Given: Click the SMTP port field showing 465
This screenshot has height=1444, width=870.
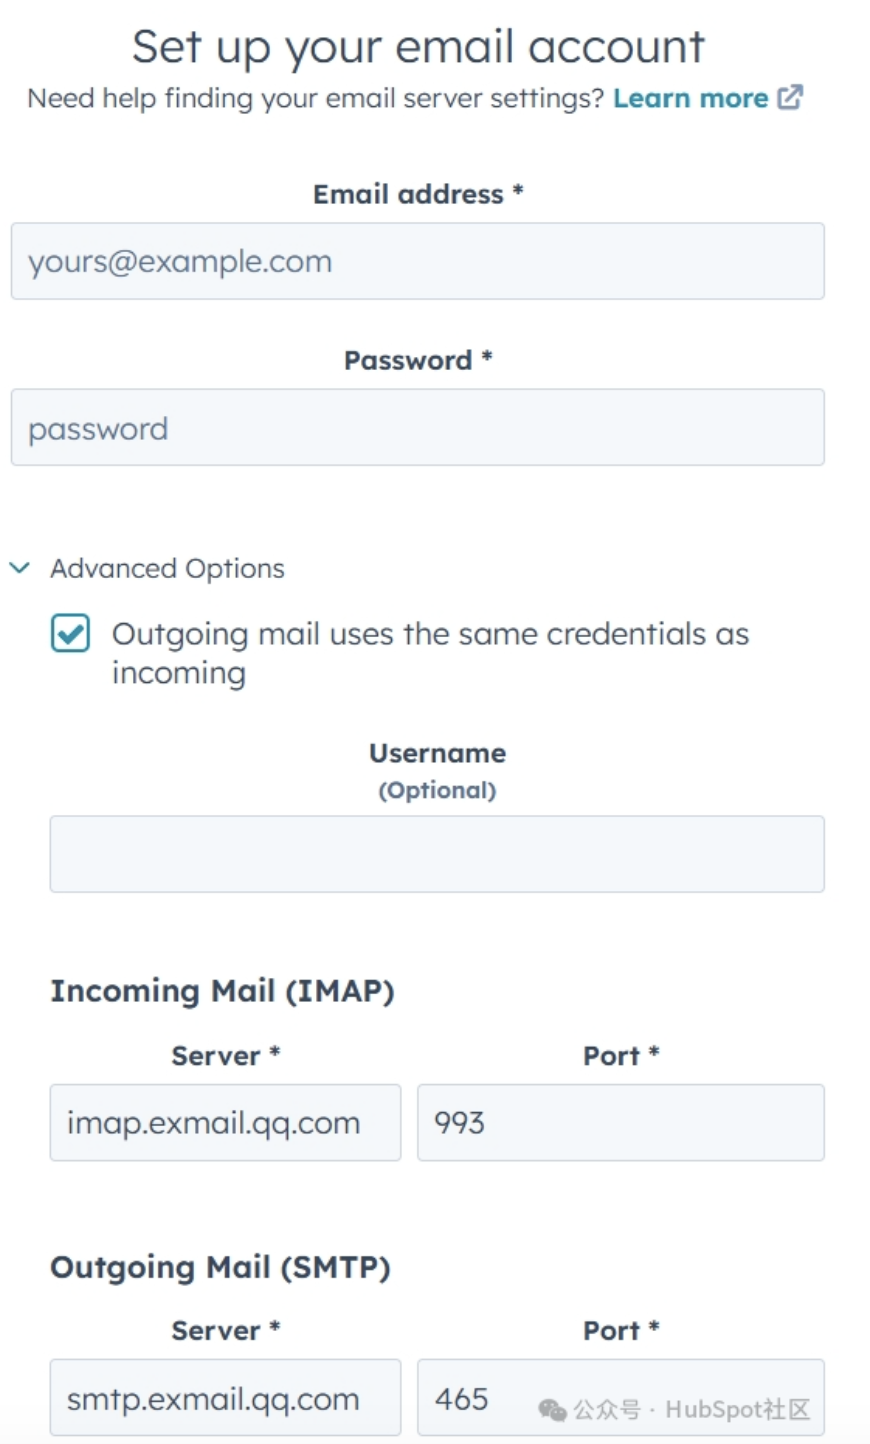Looking at the screenshot, I should point(470,1398).
